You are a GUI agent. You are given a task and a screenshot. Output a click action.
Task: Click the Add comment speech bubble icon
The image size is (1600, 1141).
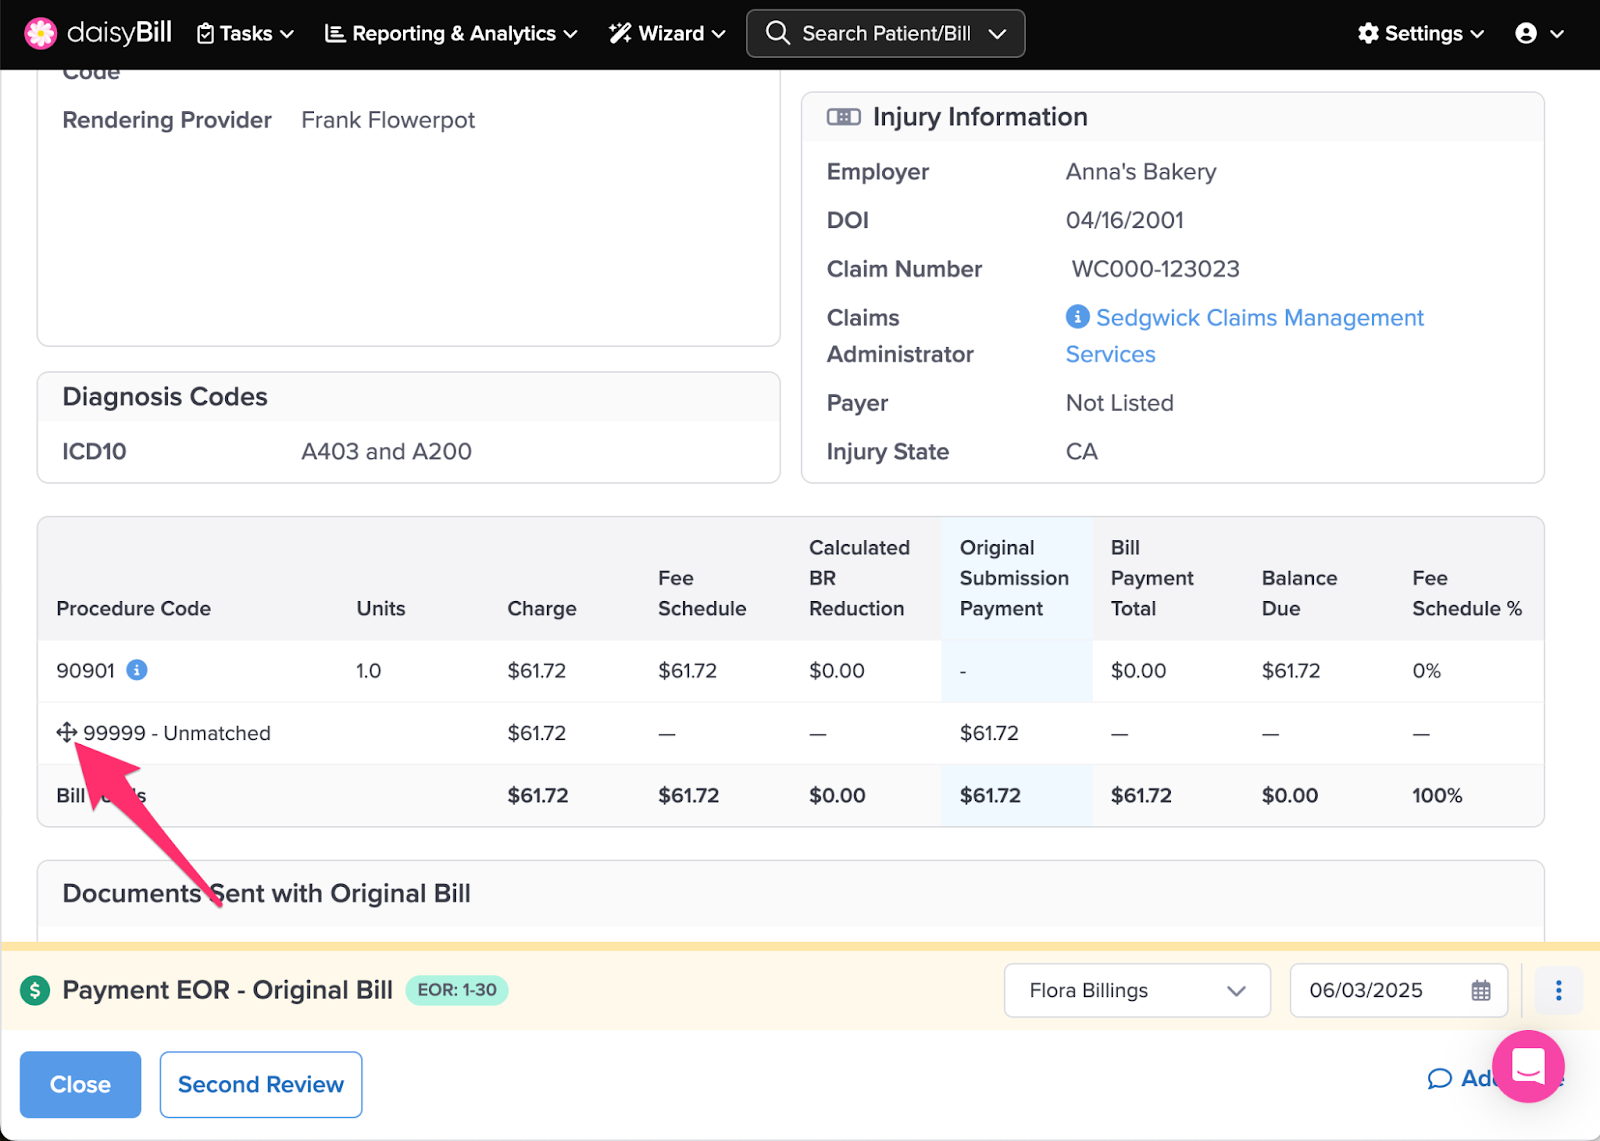tap(1440, 1078)
